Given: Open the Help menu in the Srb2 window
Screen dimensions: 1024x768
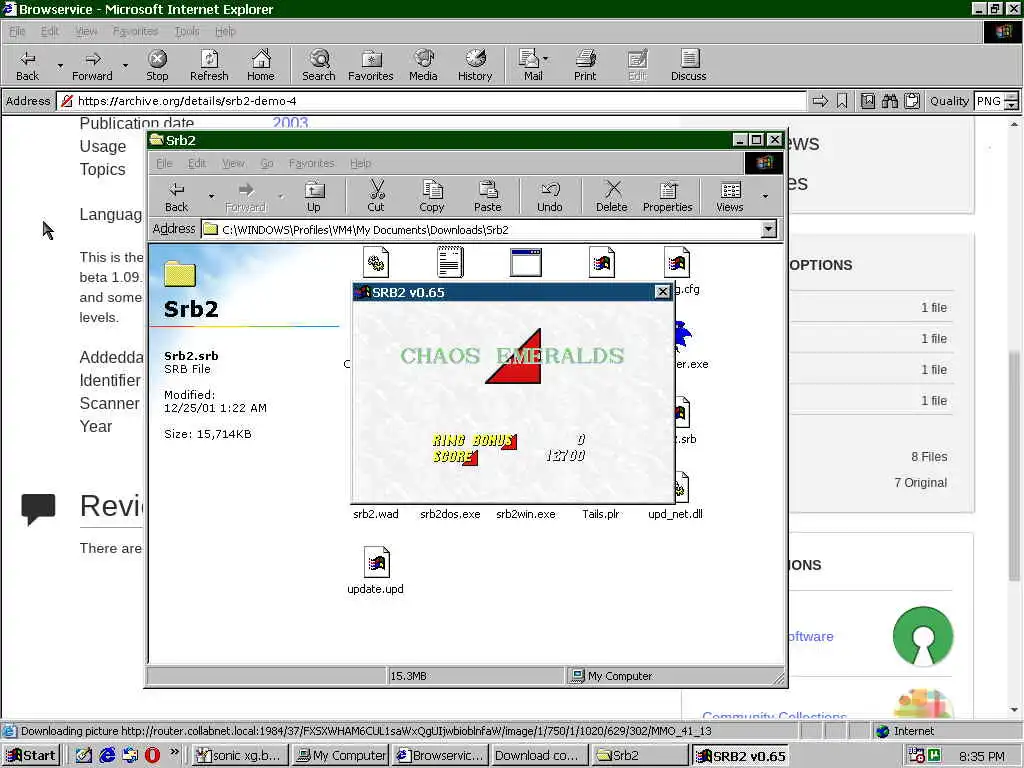Looking at the screenshot, I should tap(360, 163).
